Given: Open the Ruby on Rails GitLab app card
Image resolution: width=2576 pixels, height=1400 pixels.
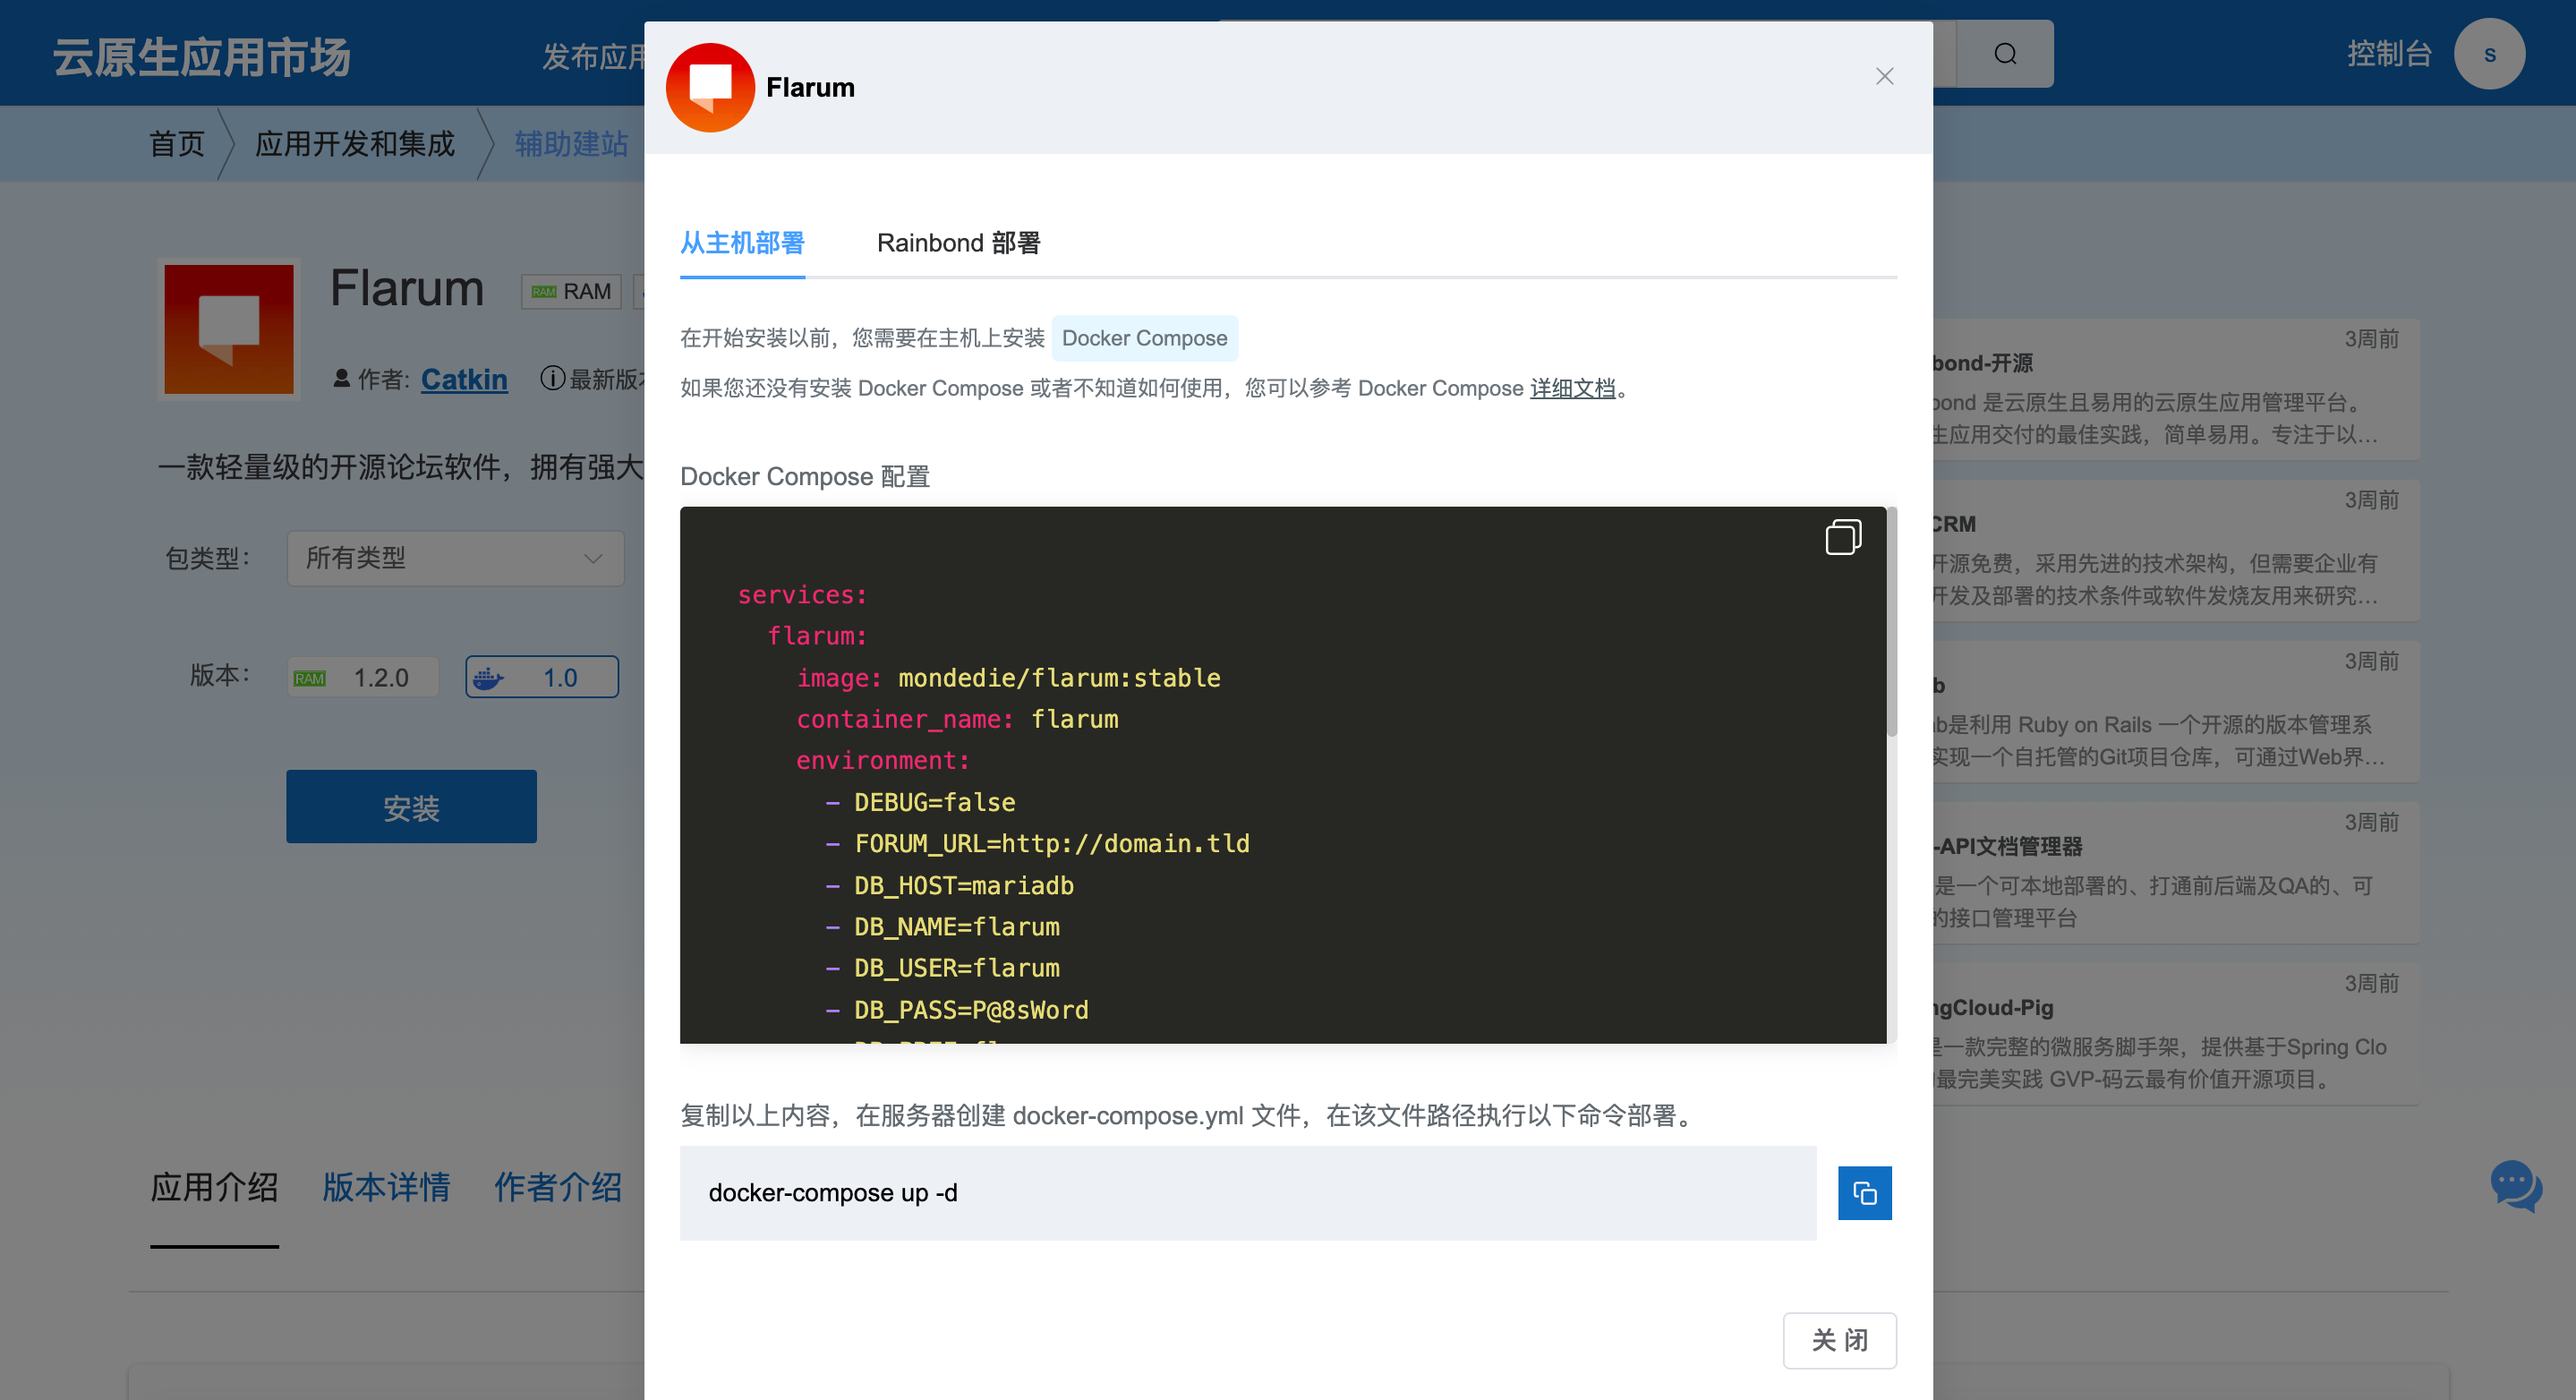Looking at the screenshot, I should [2175, 712].
